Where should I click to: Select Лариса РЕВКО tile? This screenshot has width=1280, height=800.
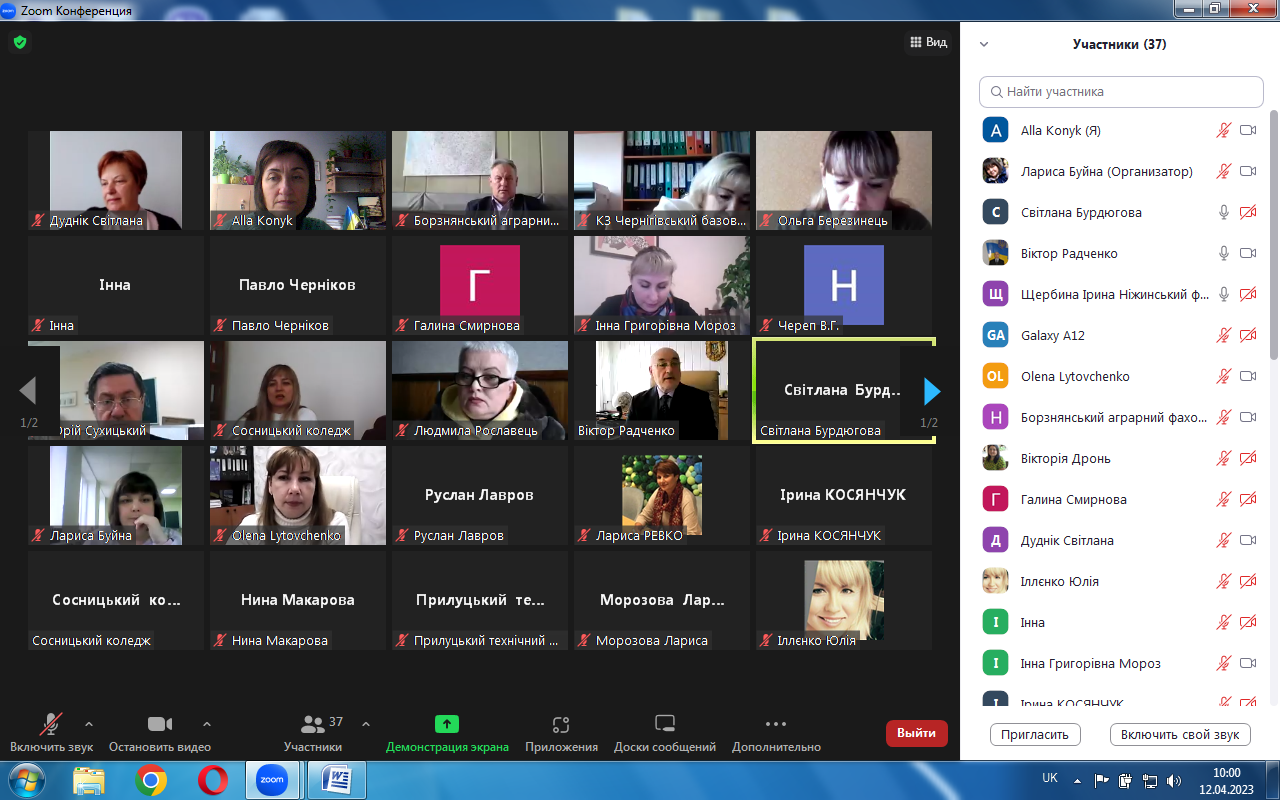click(x=662, y=495)
